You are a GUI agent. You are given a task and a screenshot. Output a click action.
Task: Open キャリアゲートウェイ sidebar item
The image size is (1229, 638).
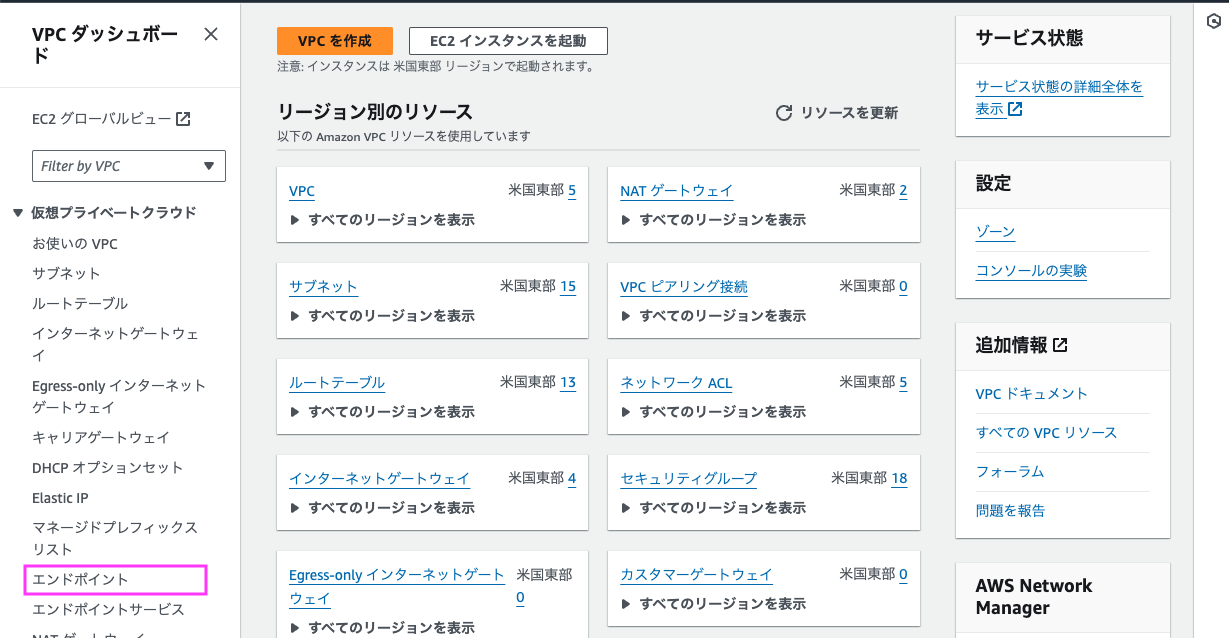[x=101, y=437]
